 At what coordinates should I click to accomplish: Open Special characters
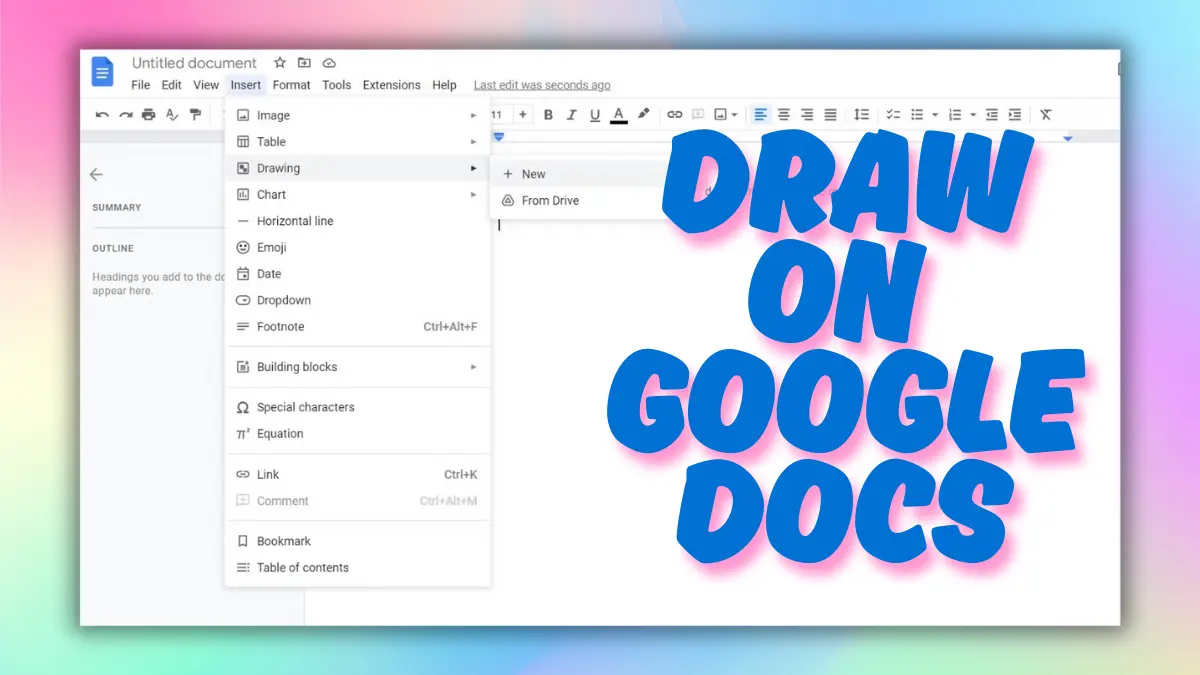pyautogui.click(x=358, y=407)
